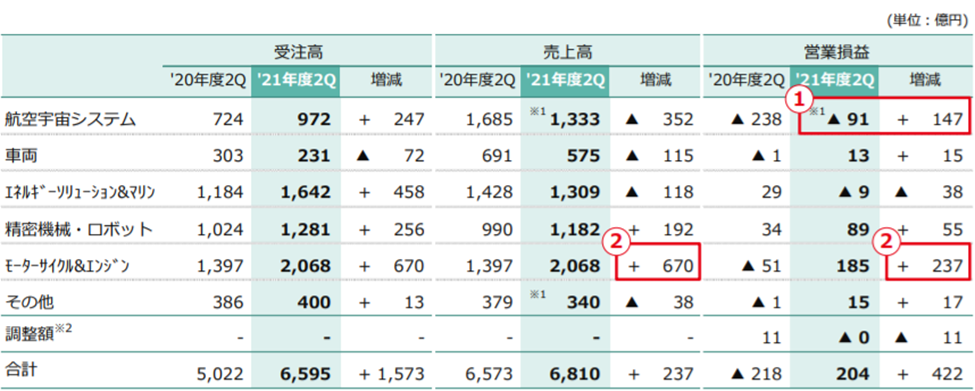Screen dimensions: 975x391
Task: Select the bold 575 cell
Action: coord(583,156)
